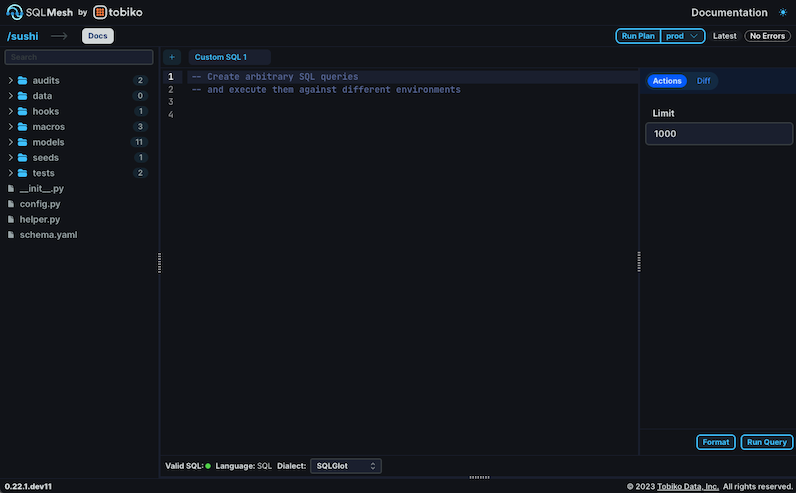This screenshot has height=493, width=796.
Task: Click the No Errors badge
Action: [767, 36]
